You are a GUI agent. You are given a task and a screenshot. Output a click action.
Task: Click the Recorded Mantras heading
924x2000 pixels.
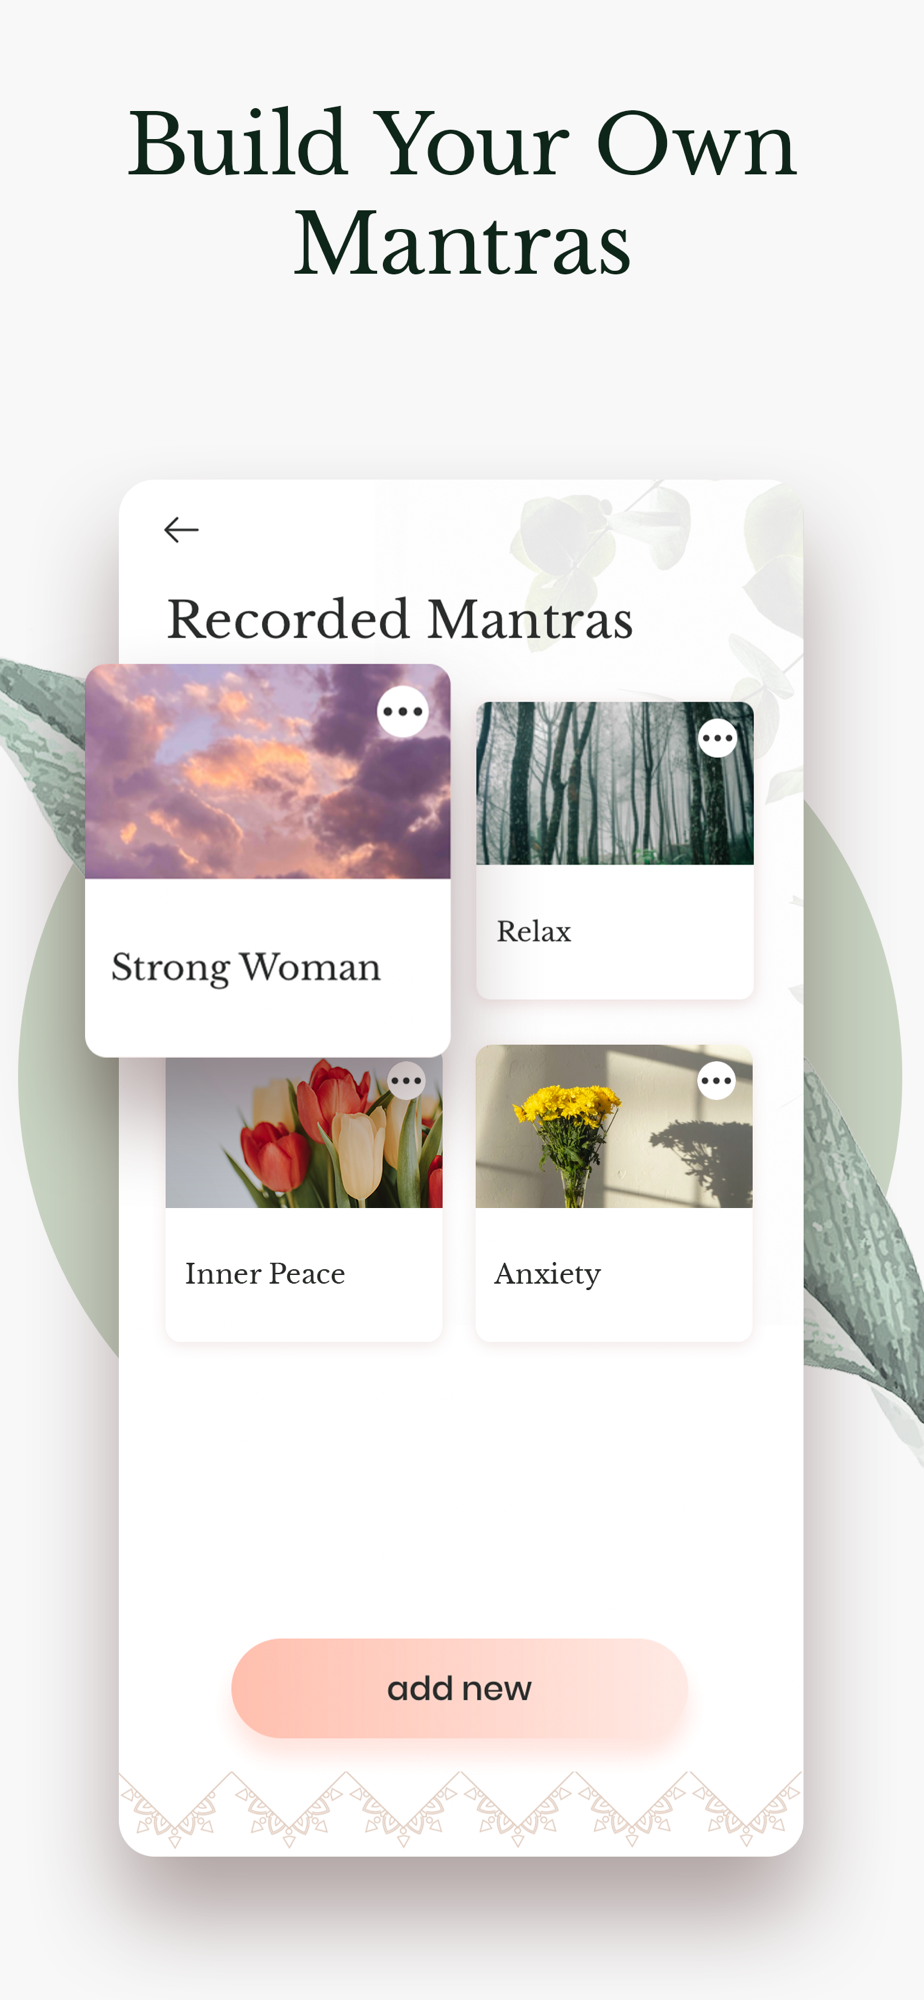tap(400, 619)
